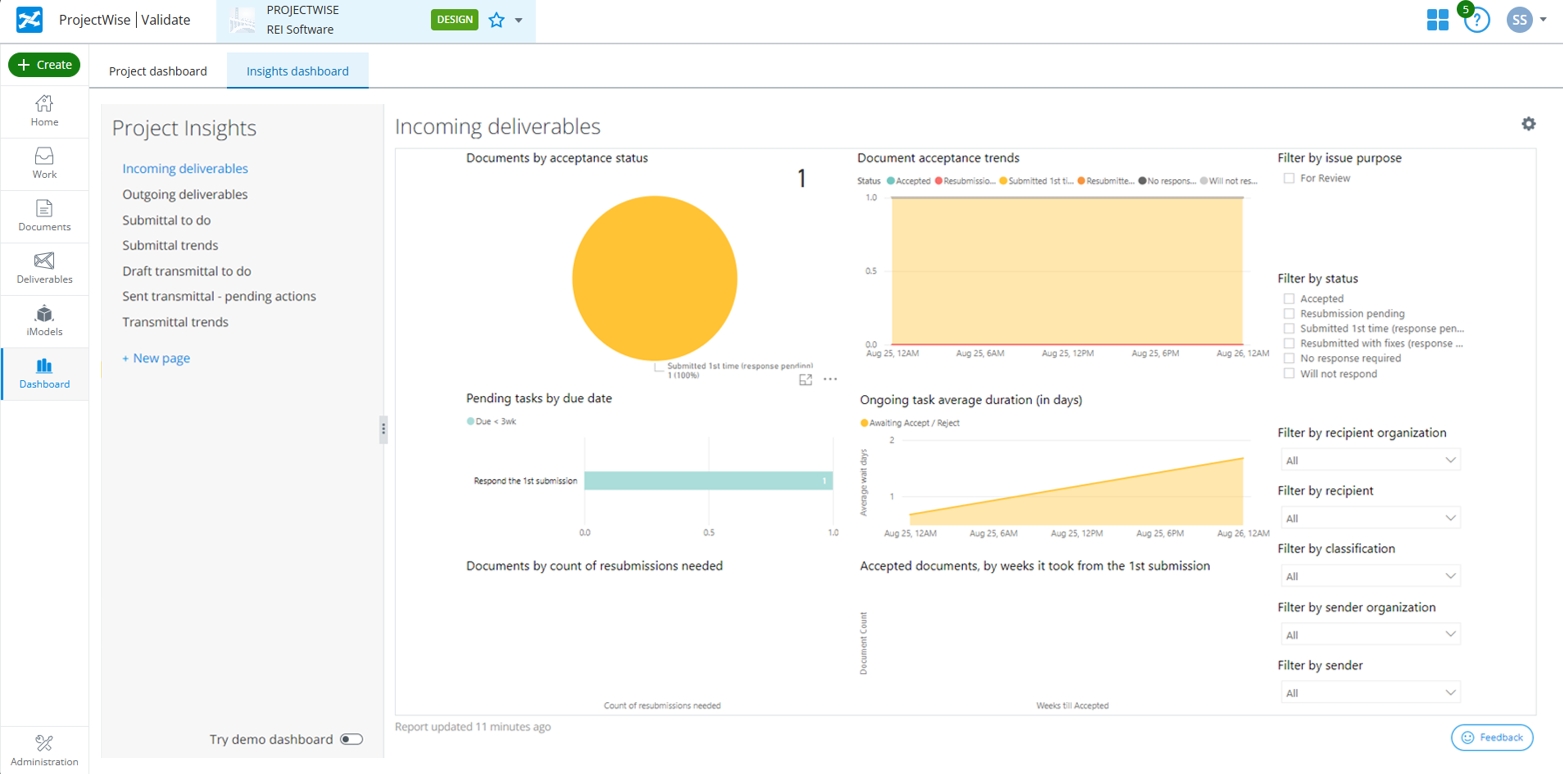The image size is (1563, 774).
Task: Open dashboard settings gear icon
Action: 1528,124
